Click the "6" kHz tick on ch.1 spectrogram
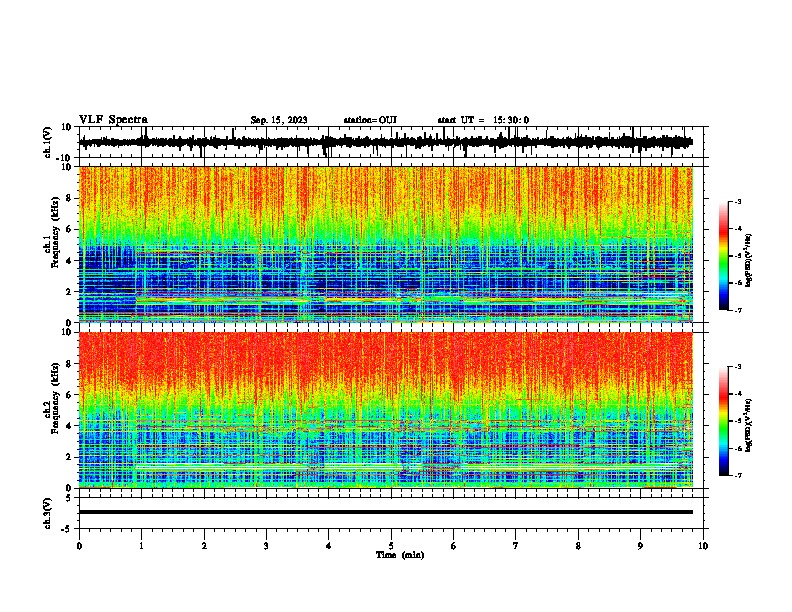The image size is (792, 612). point(69,229)
